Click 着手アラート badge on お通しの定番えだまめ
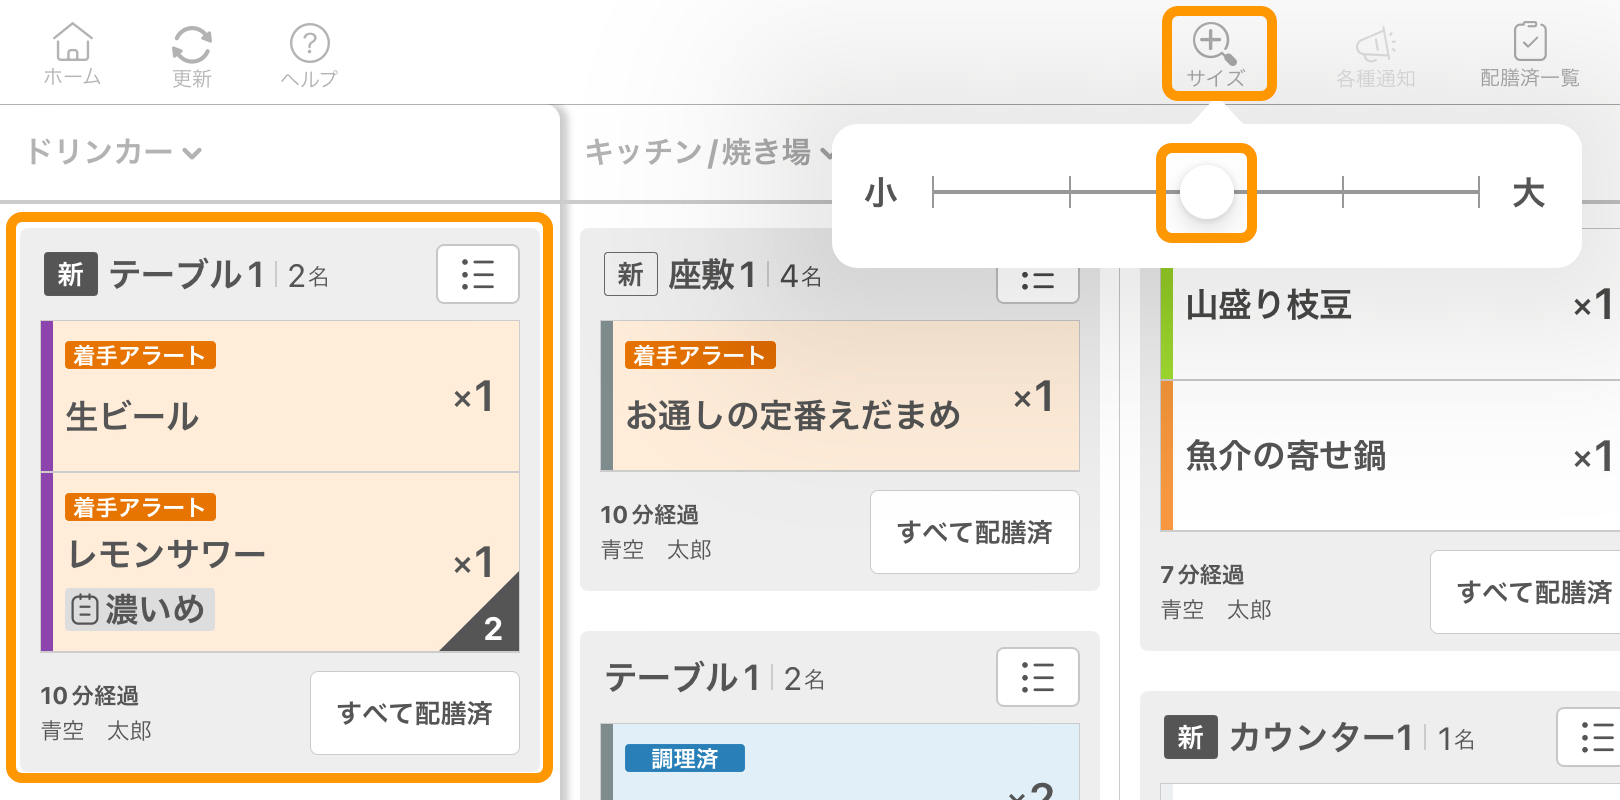 point(700,355)
